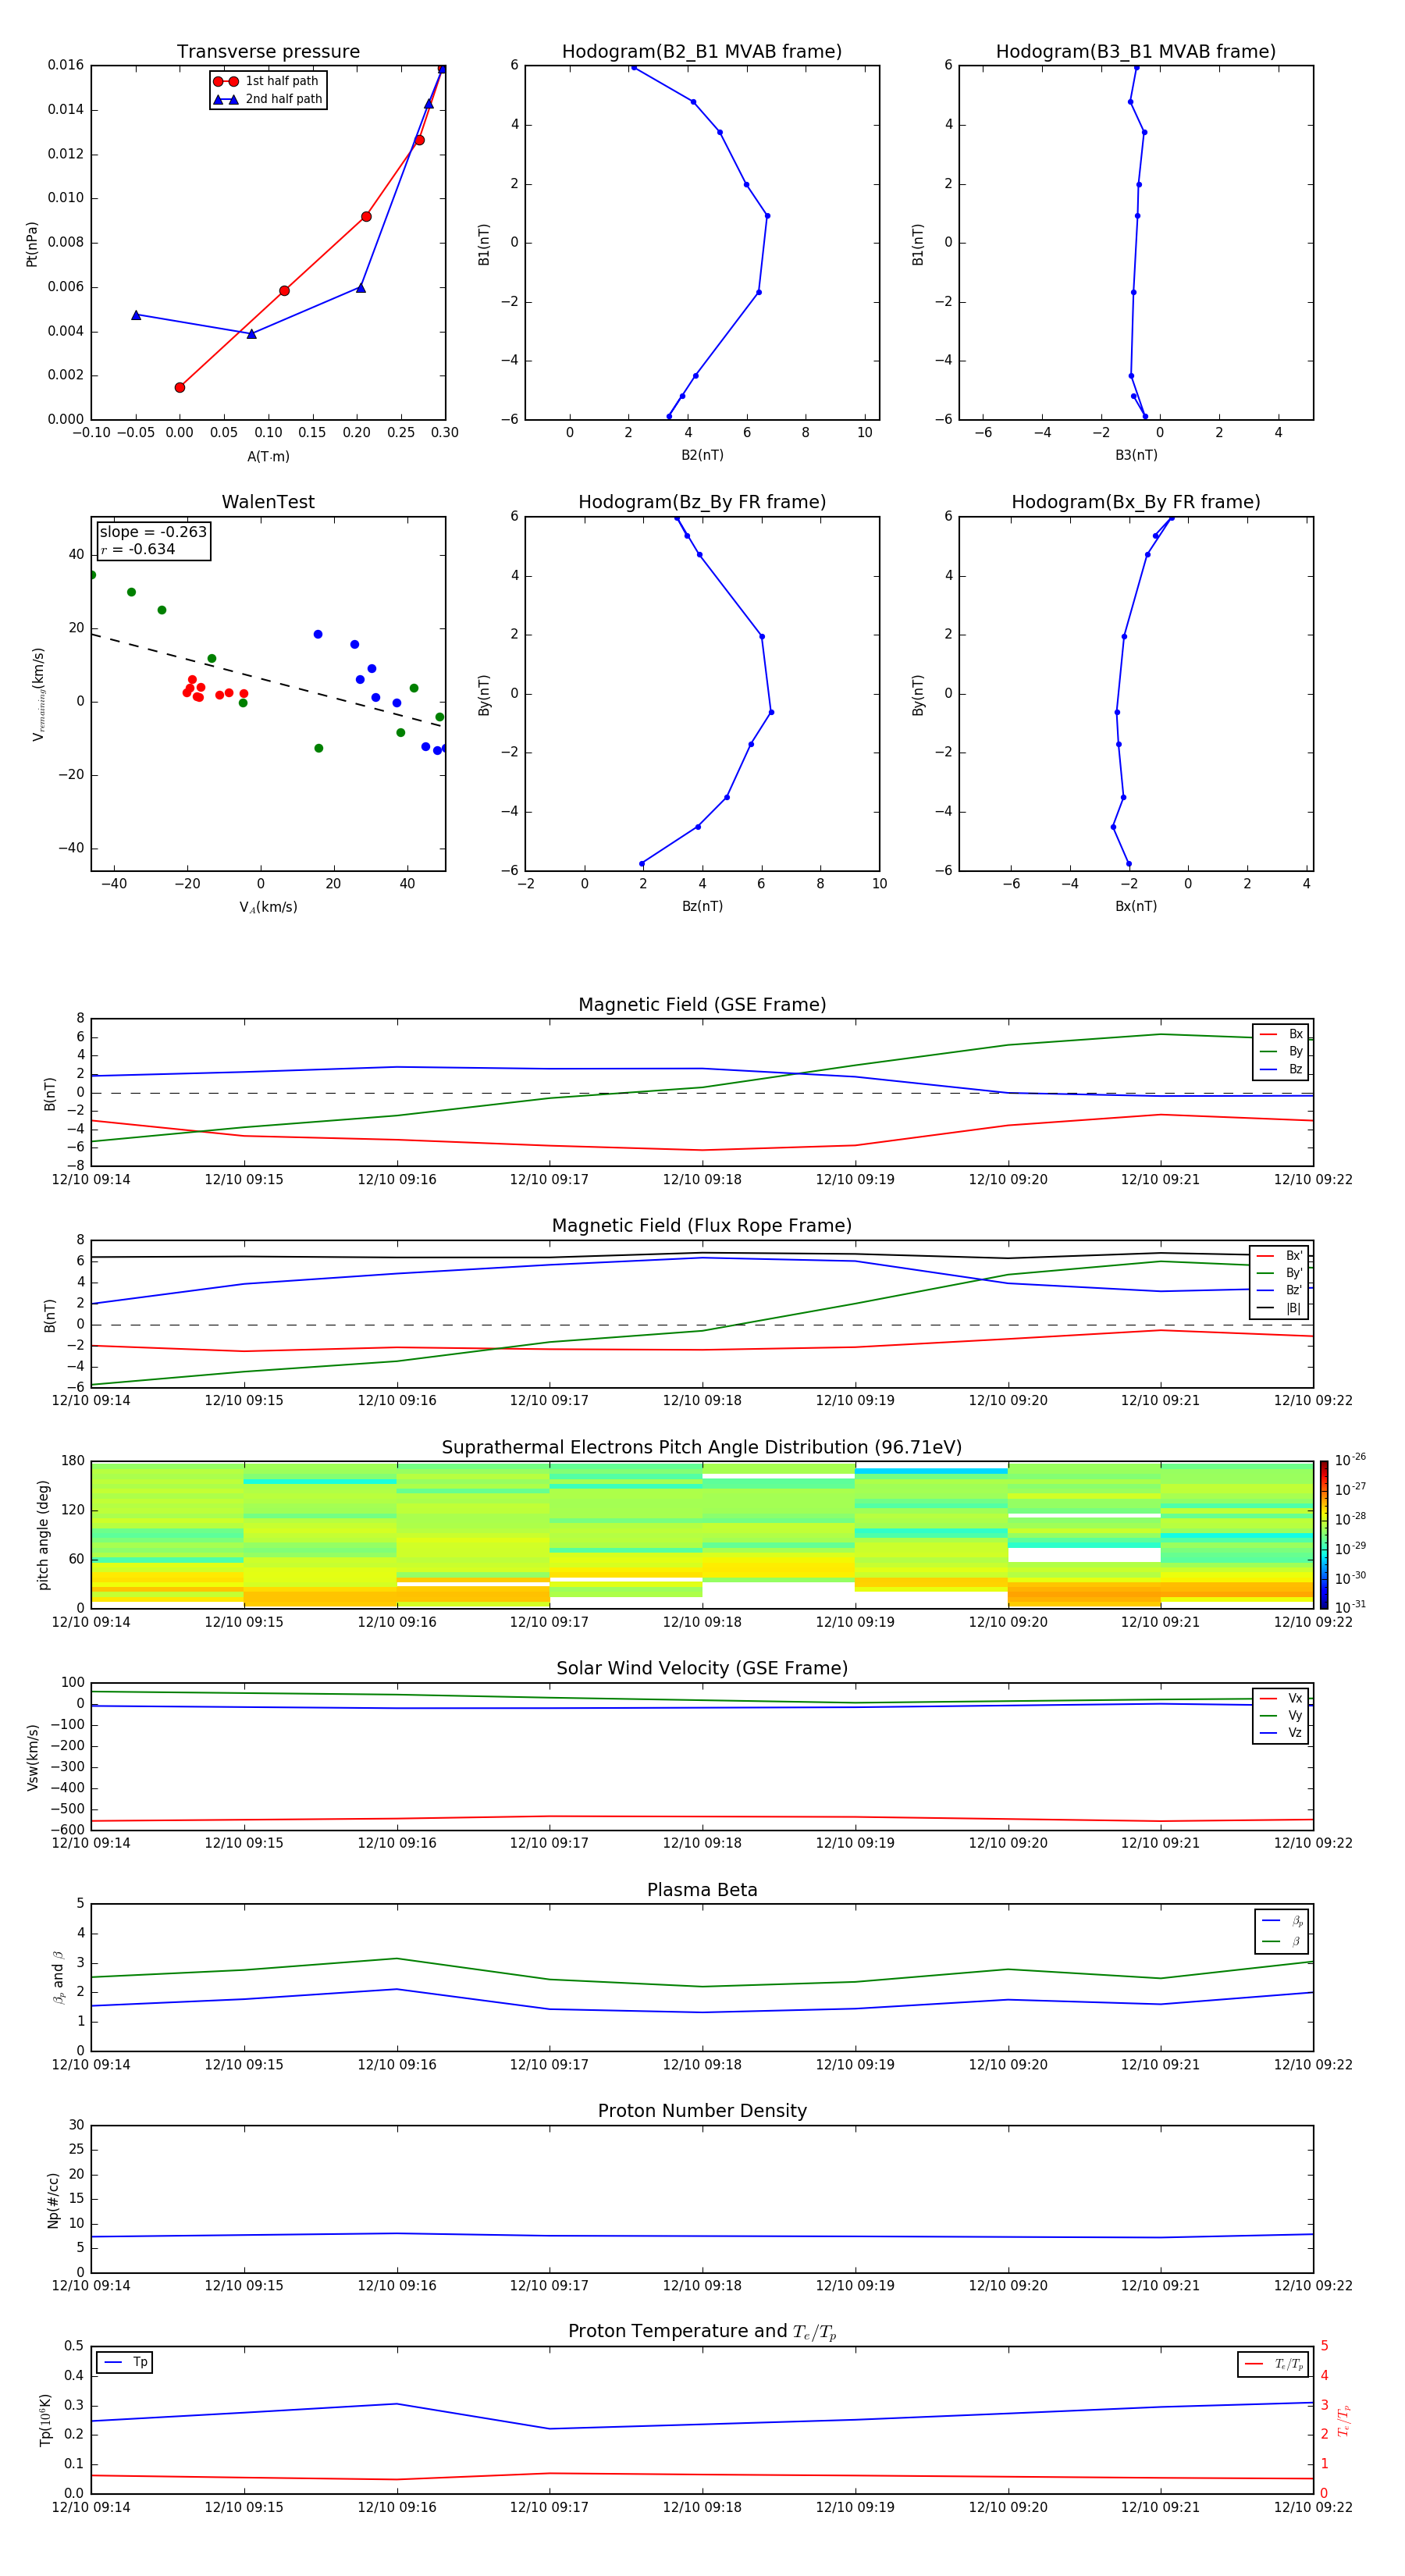Screen dimensions: 1405x2576
Task: Click the pitch angle colorbar
Action: 1324,1535
